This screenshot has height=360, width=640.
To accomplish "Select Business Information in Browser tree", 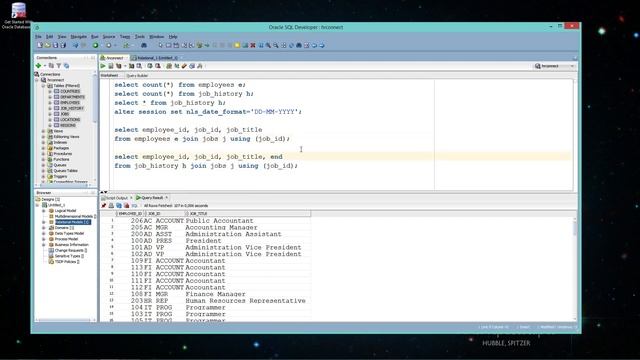I will click(x=71, y=244).
